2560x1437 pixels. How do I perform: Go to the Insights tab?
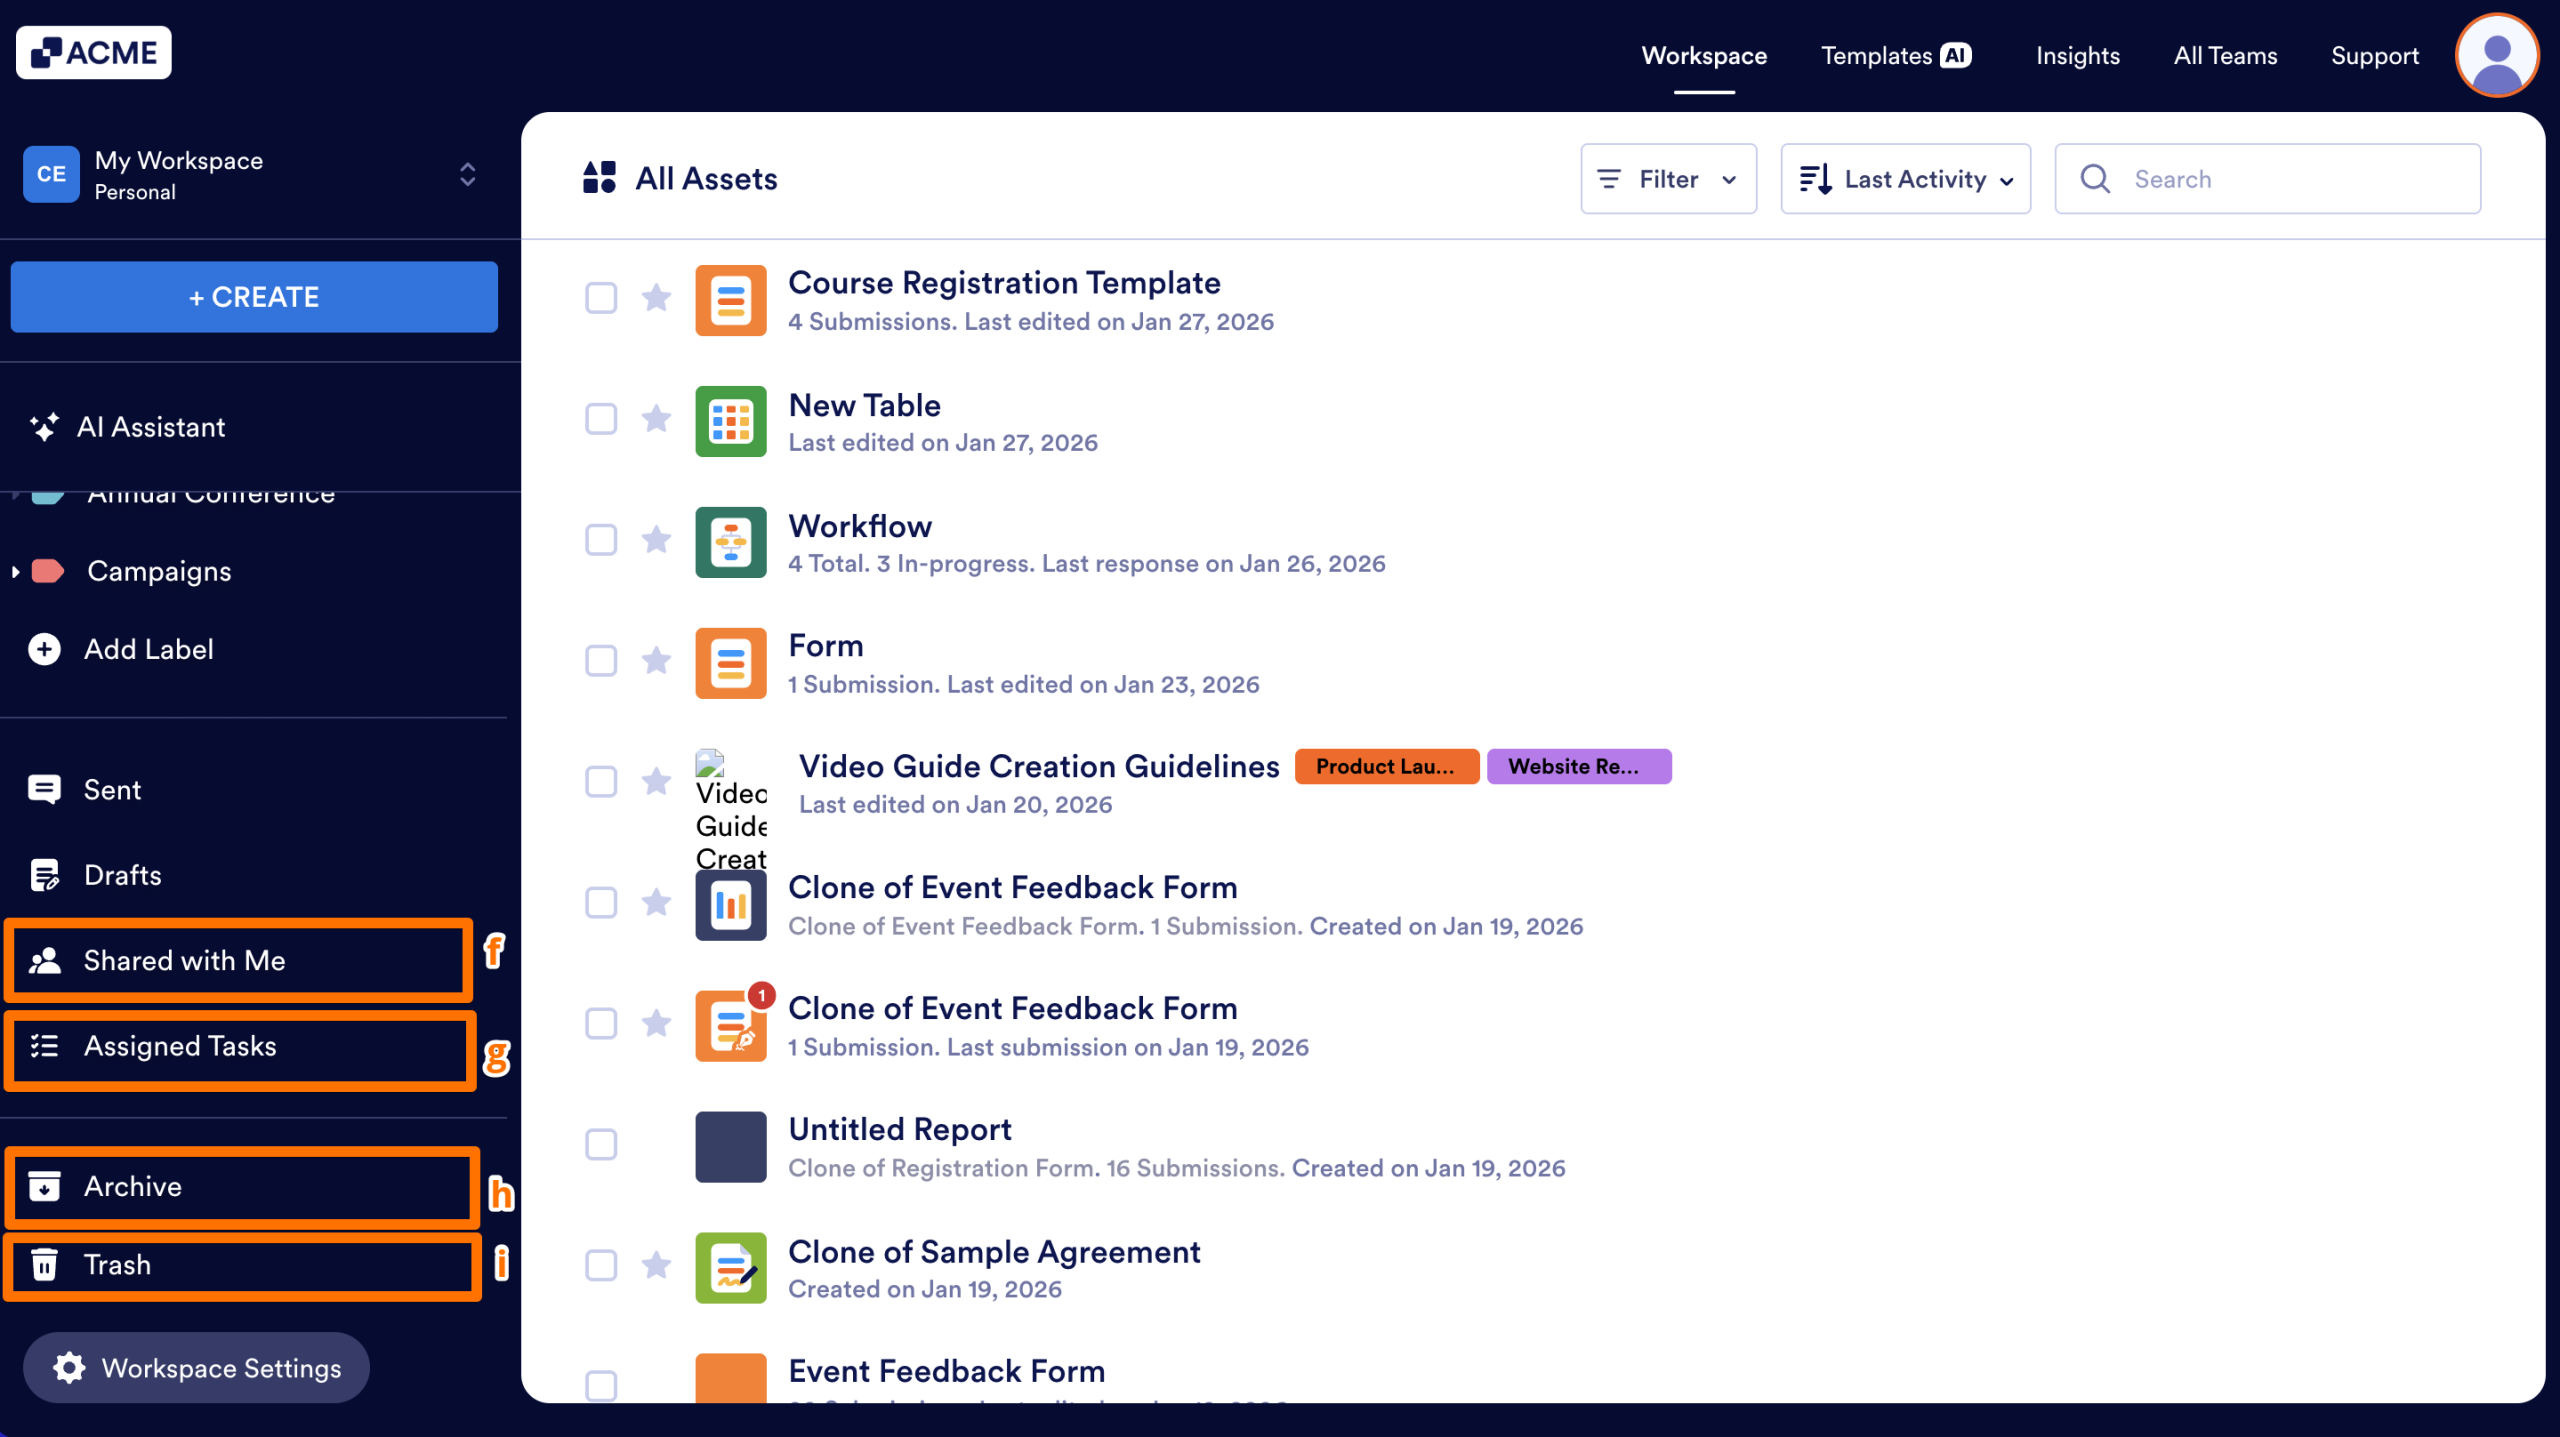(2078, 56)
